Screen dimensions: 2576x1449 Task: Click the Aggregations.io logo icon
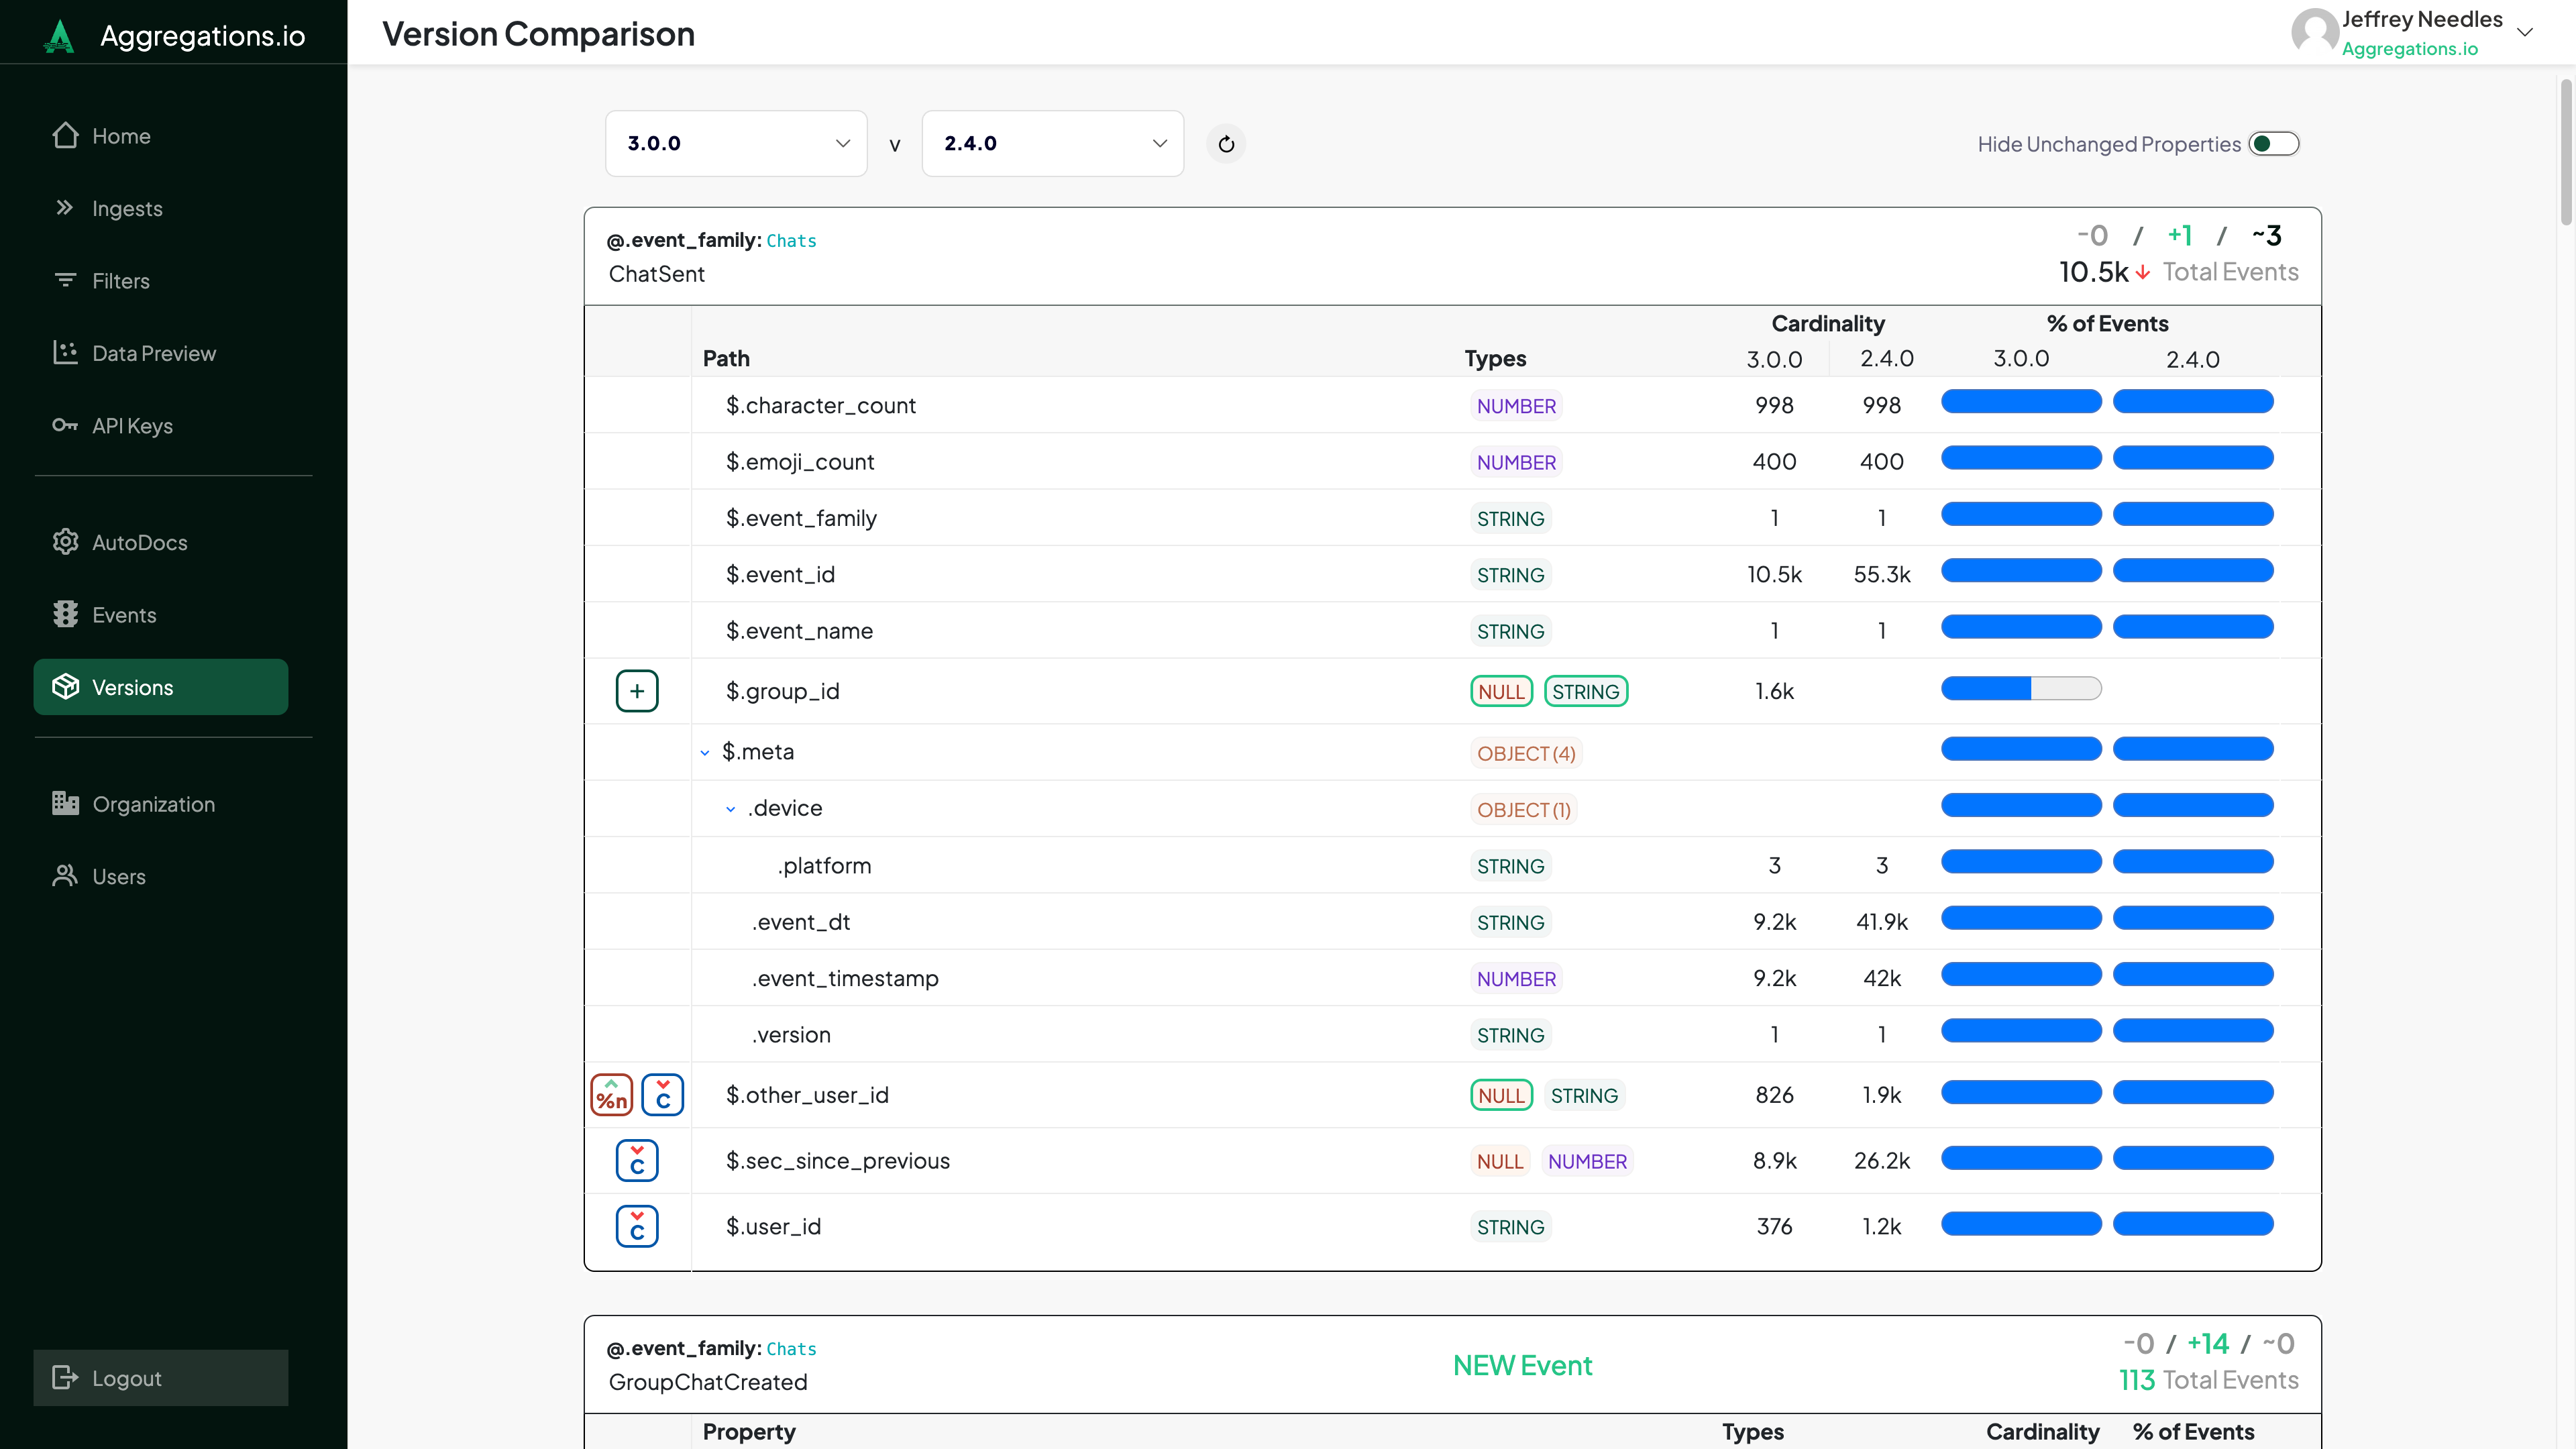59,36
